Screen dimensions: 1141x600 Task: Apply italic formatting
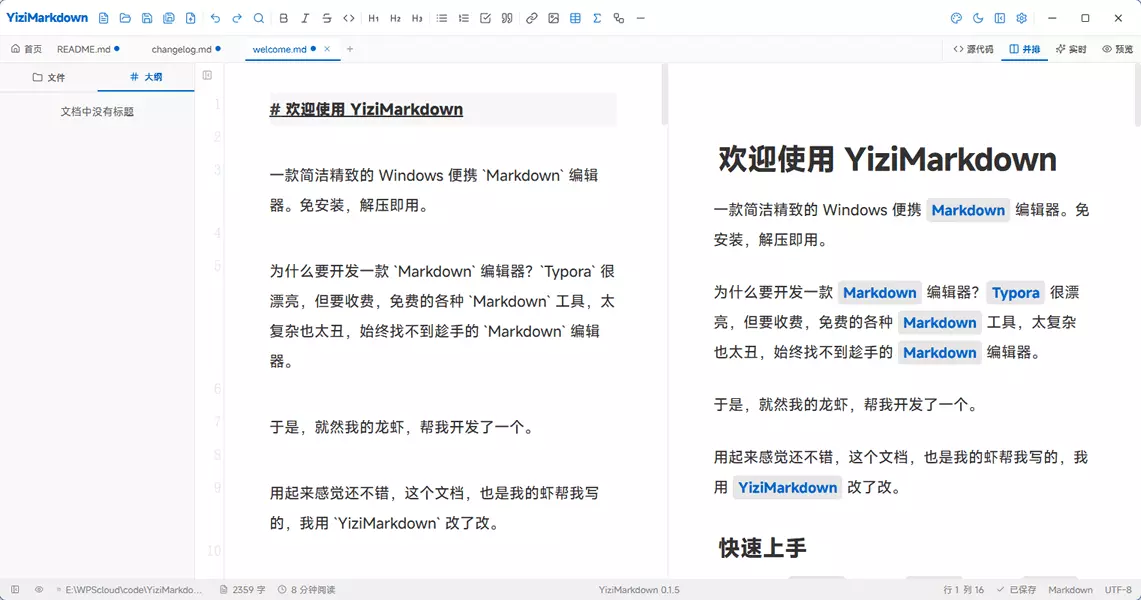pos(305,18)
